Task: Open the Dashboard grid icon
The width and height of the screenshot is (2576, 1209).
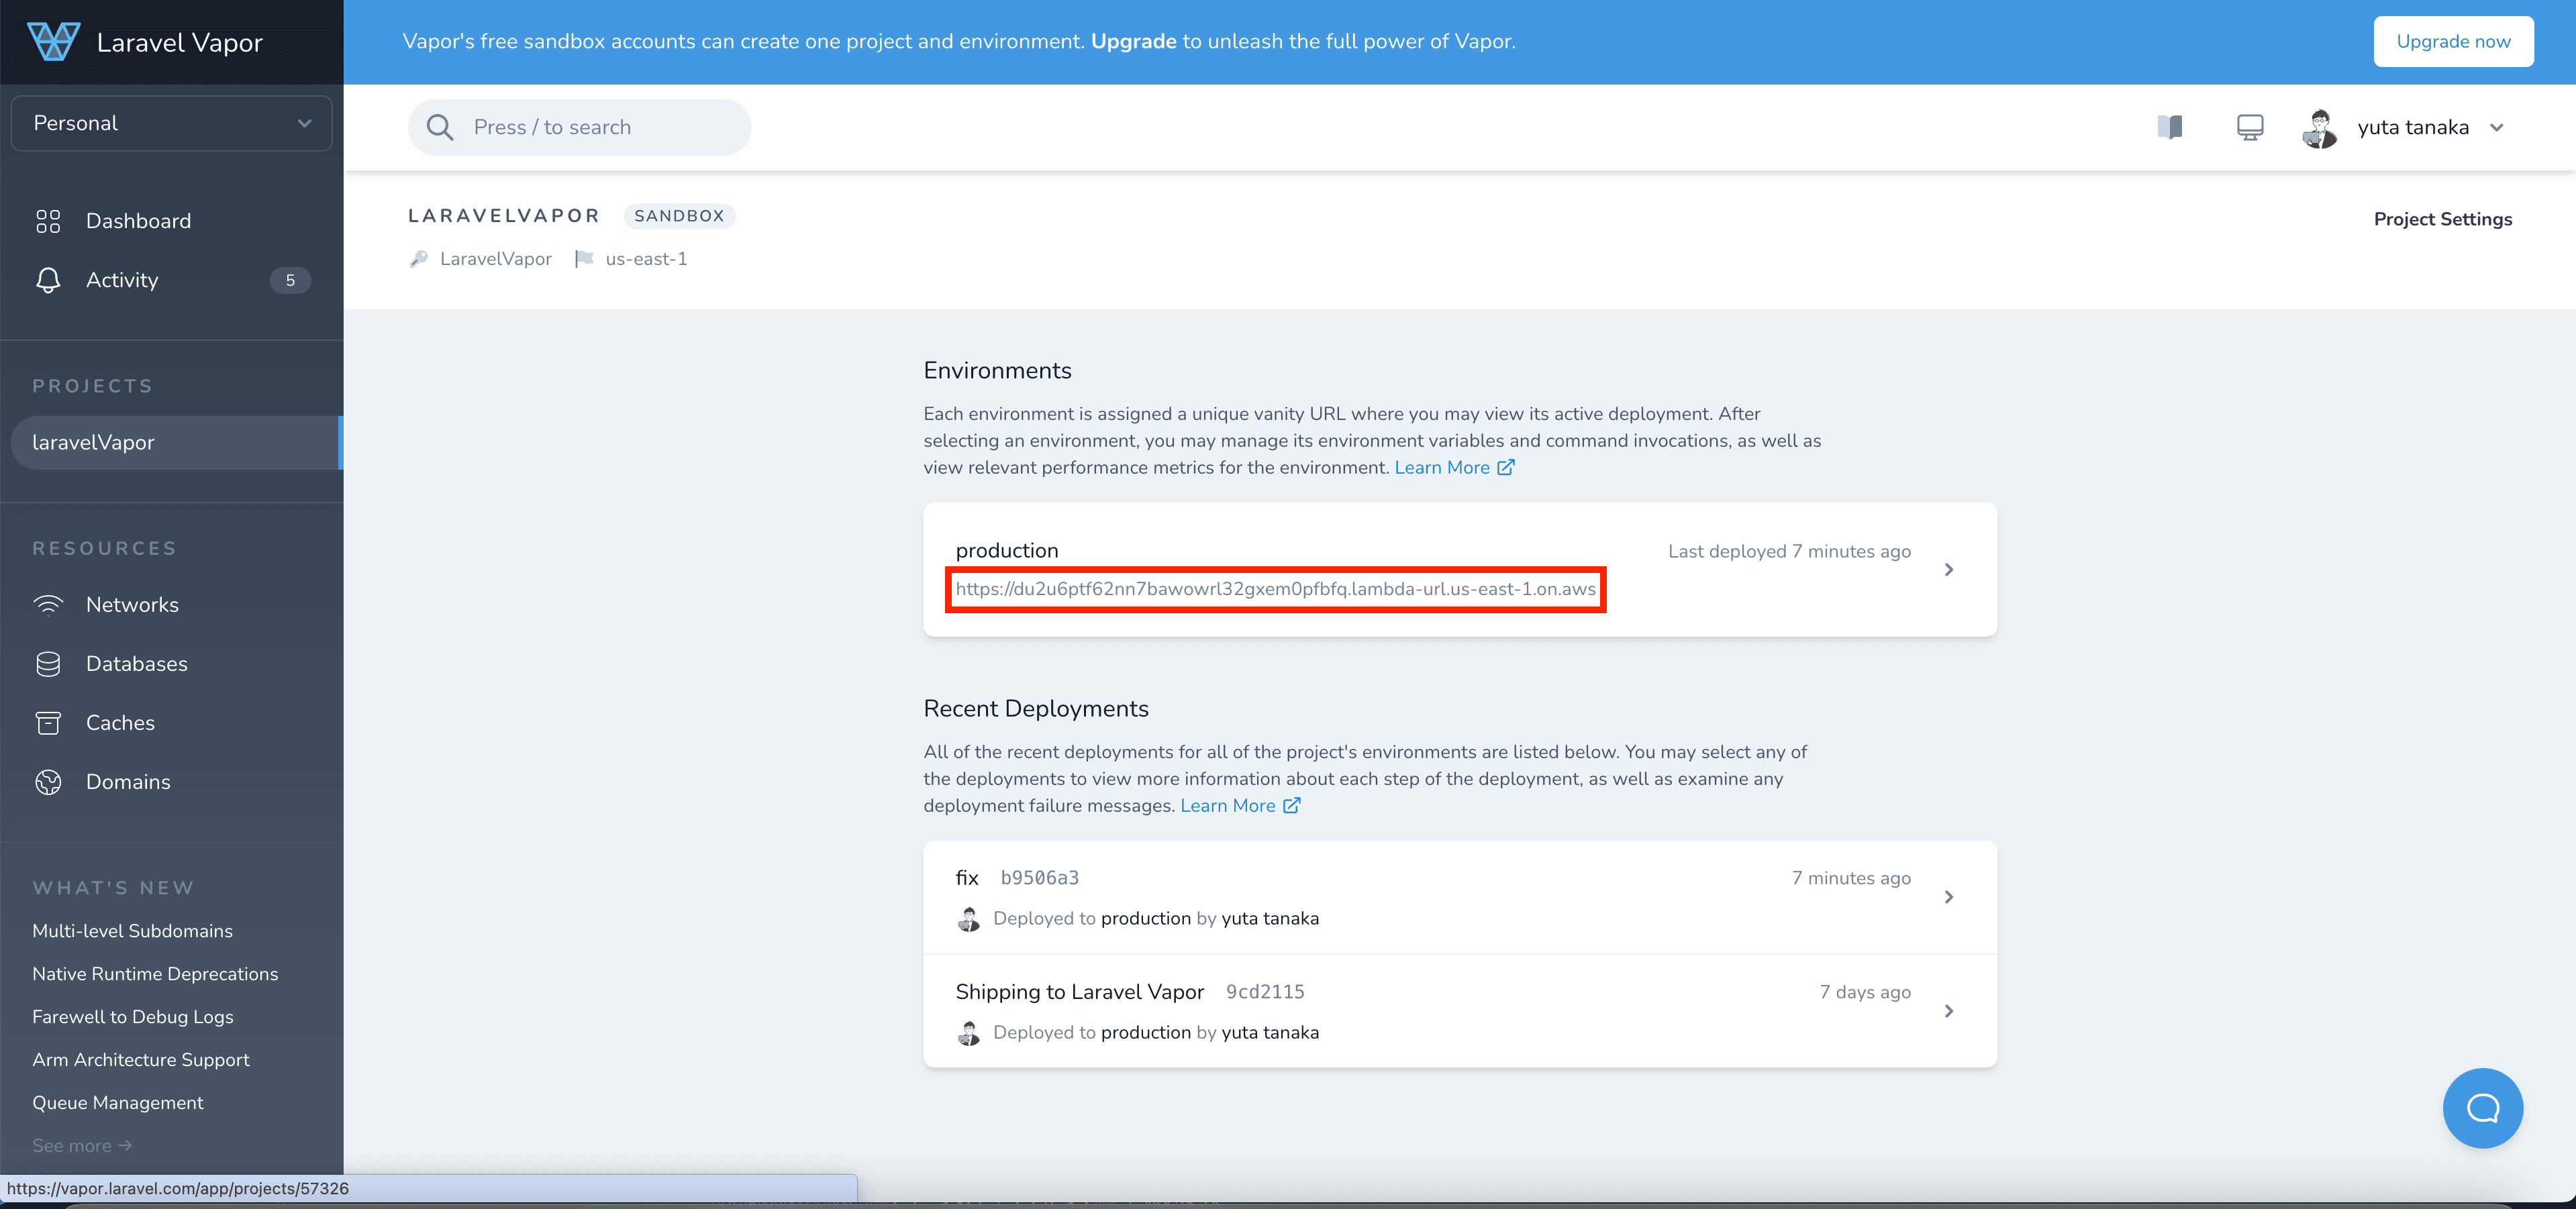Action: click(x=48, y=221)
